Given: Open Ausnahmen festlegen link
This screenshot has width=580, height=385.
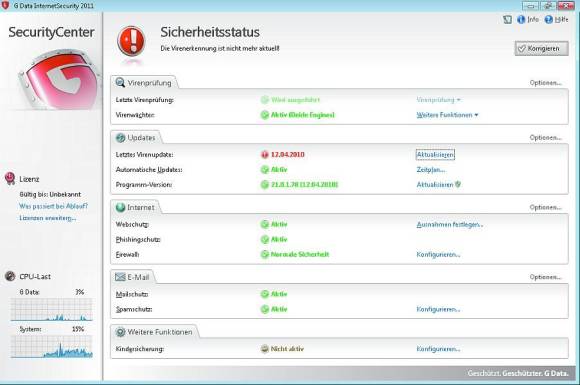Looking at the screenshot, I should 450,224.
